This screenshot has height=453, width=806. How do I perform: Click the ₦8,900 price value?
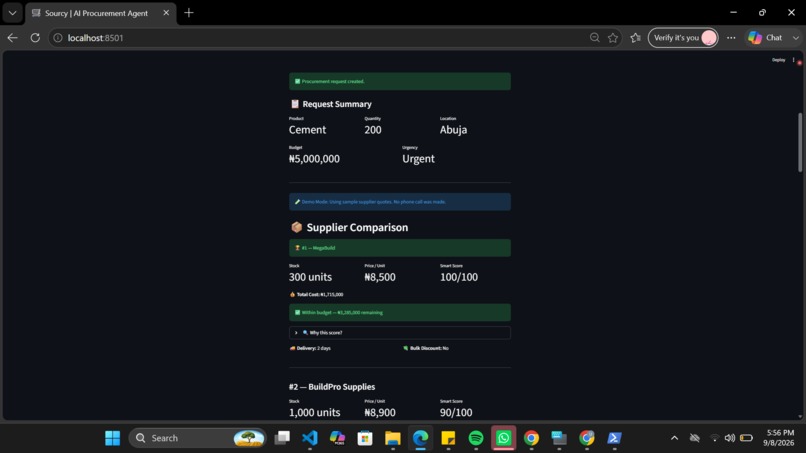[x=380, y=412]
